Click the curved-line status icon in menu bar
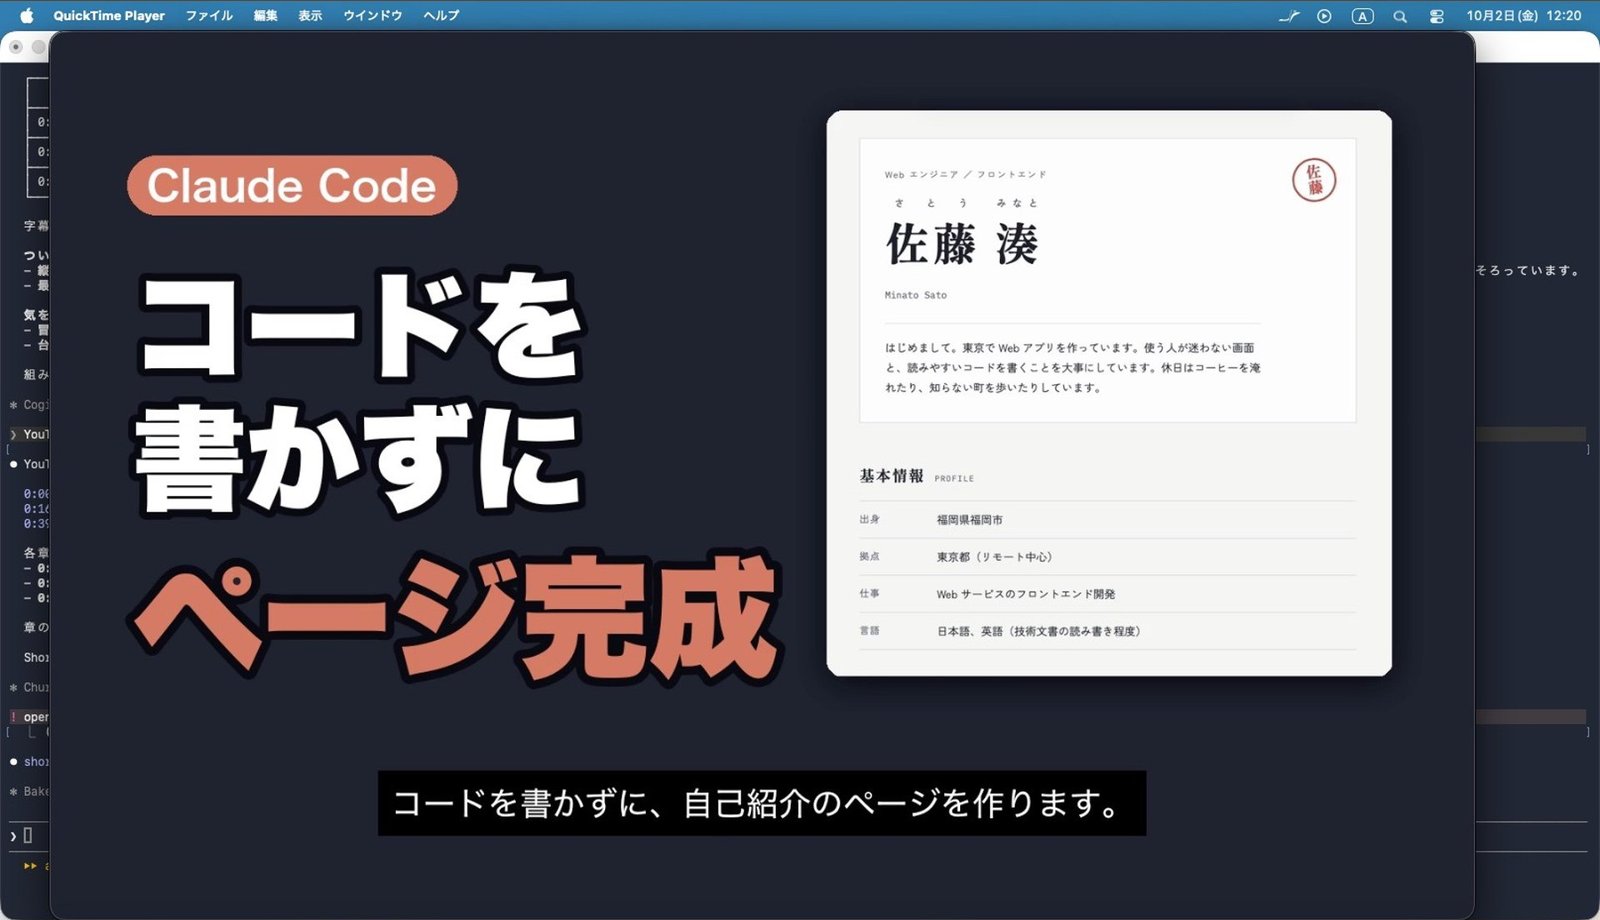Image resolution: width=1600 pixels, height=920 pixels. (x=1289, y=16)
